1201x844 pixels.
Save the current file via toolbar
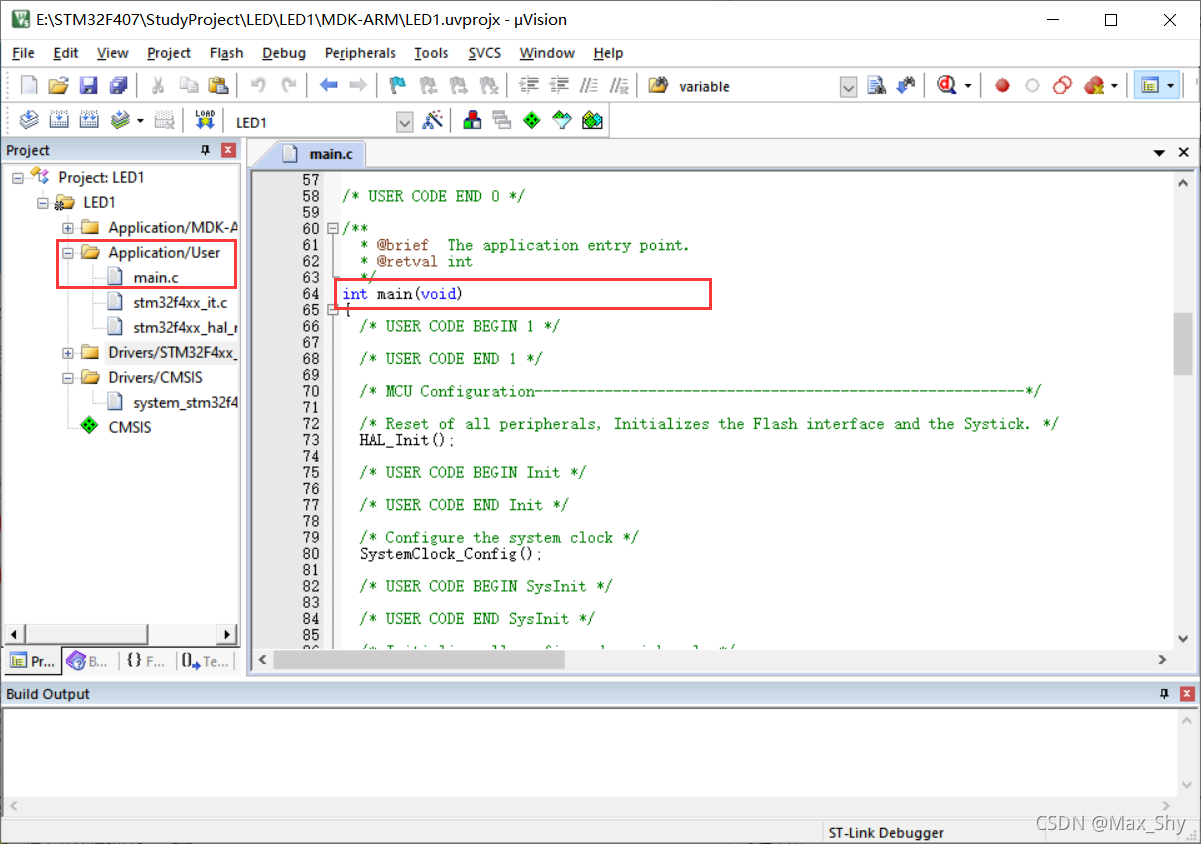tap(88, 86)
